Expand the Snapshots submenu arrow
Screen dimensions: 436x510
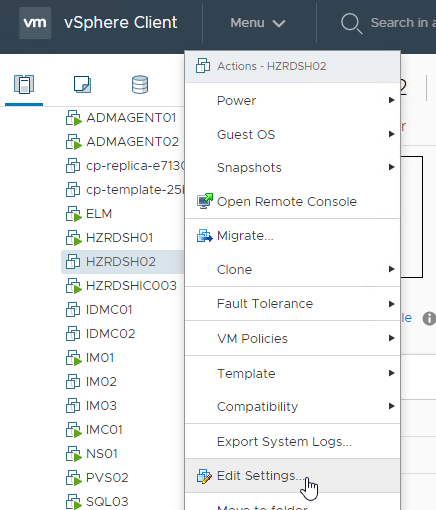coord(392,167)
